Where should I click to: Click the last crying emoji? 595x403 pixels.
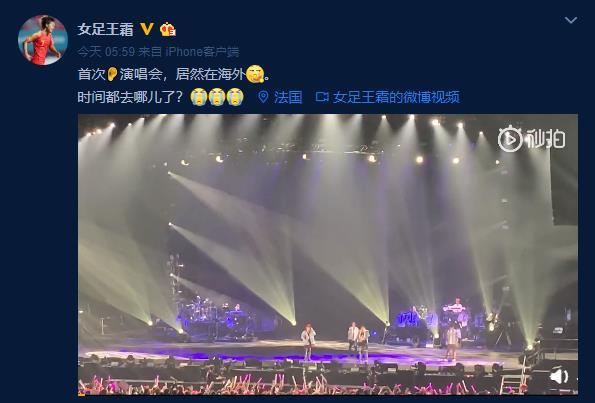click(x=235, y=97)
